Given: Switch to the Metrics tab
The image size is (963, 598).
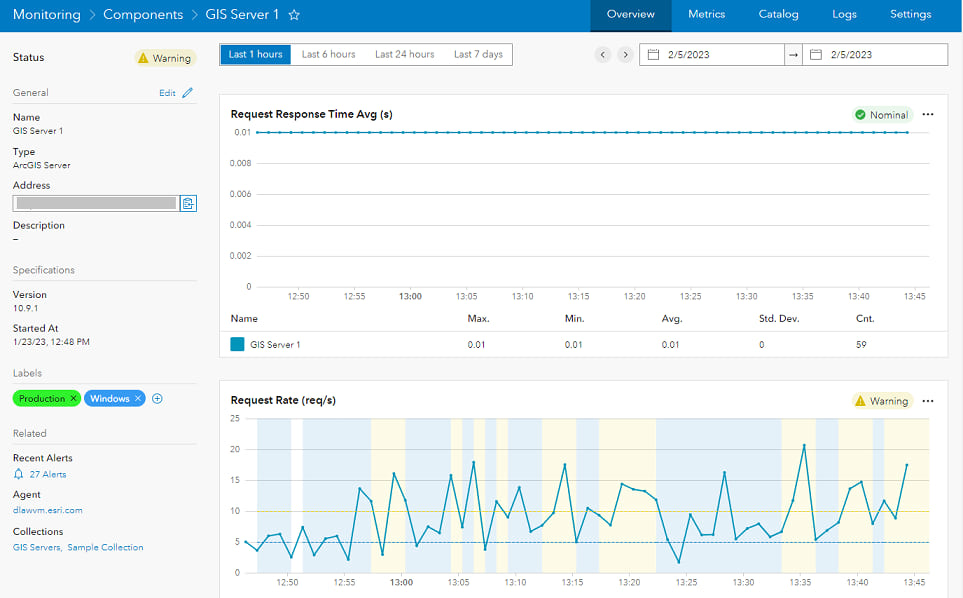Looking at the screenshot, I should click(x=706, y=15).
